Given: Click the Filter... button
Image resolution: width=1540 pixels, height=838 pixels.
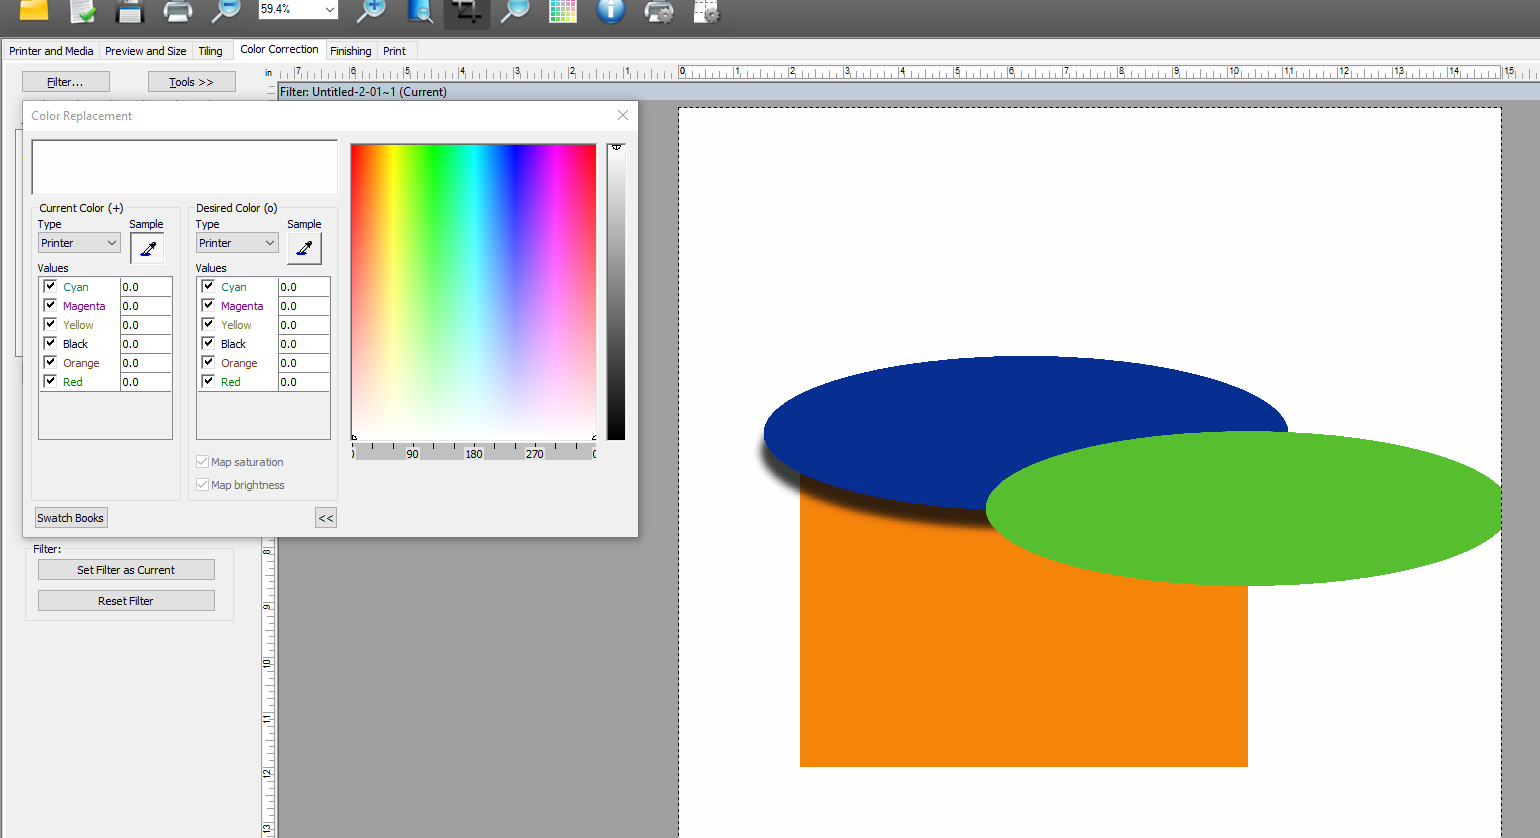Looking at the screenshot, I should pos(65,82).
